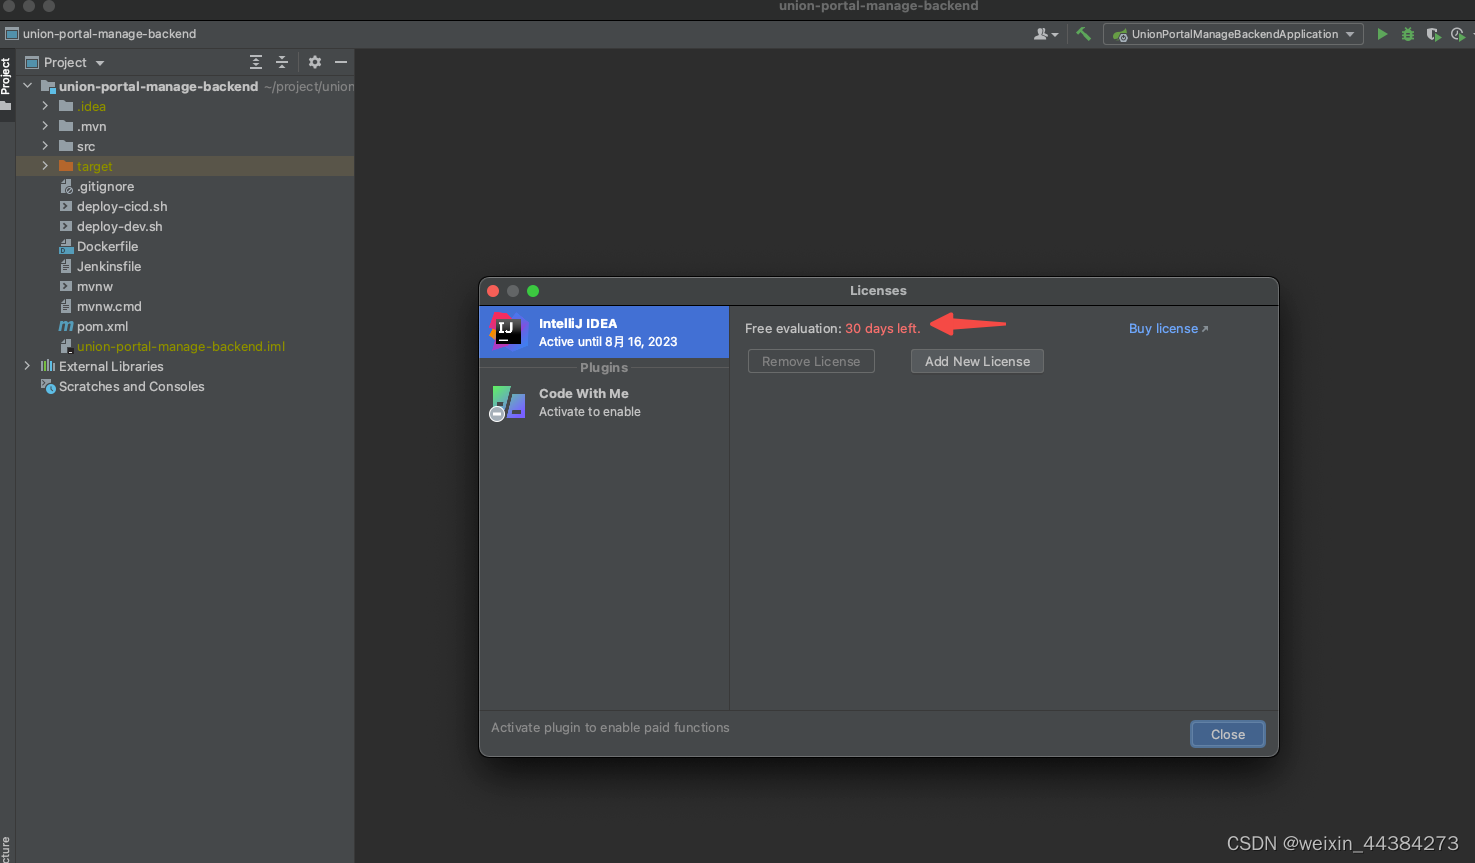Select the .gitignore file
Screen dimensions: 1475x863
click(105, 186)
